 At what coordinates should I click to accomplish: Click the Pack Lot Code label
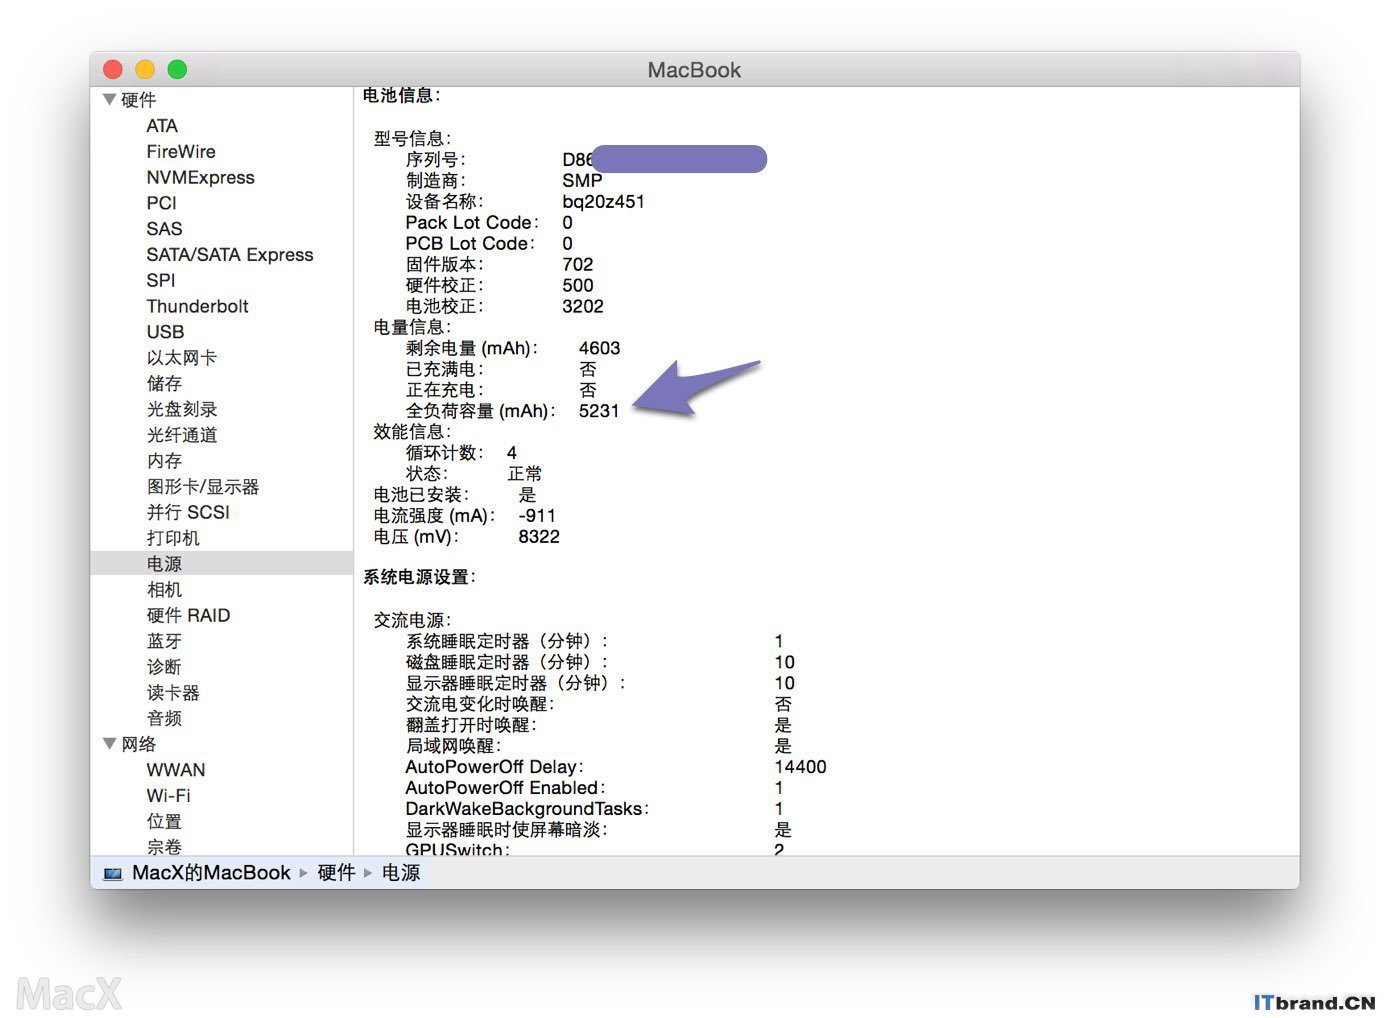471,223
